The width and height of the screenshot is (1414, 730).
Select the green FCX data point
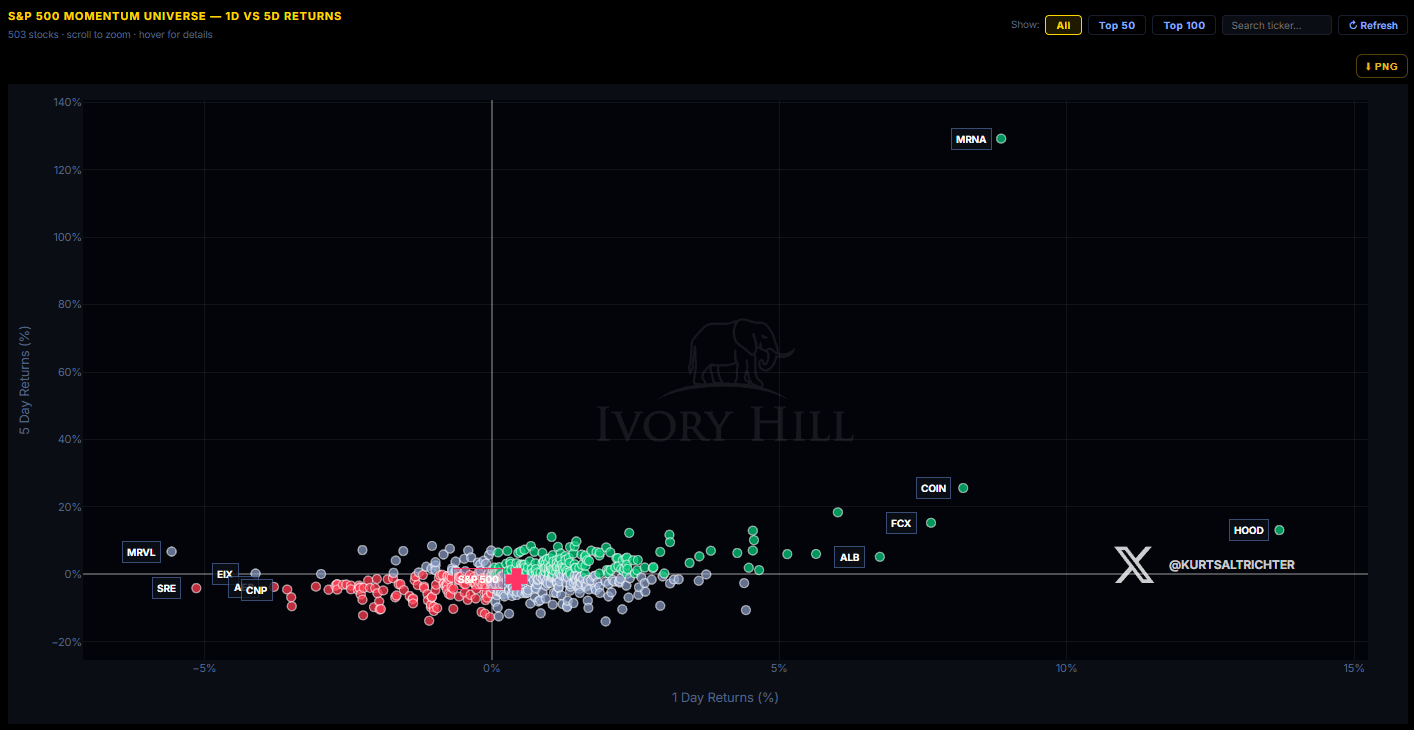pyautogui.click(x=931, y=523)
